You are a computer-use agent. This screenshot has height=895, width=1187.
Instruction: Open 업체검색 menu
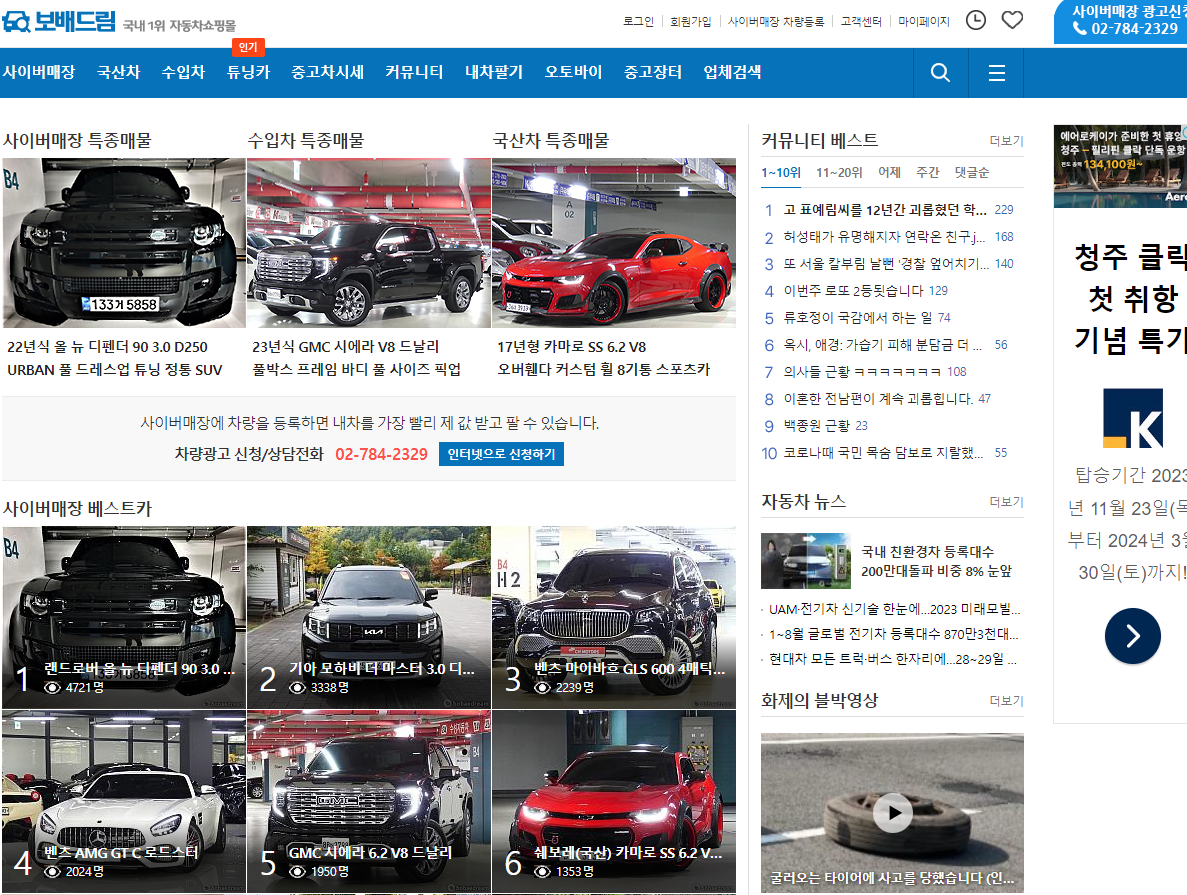click(732, 72)
